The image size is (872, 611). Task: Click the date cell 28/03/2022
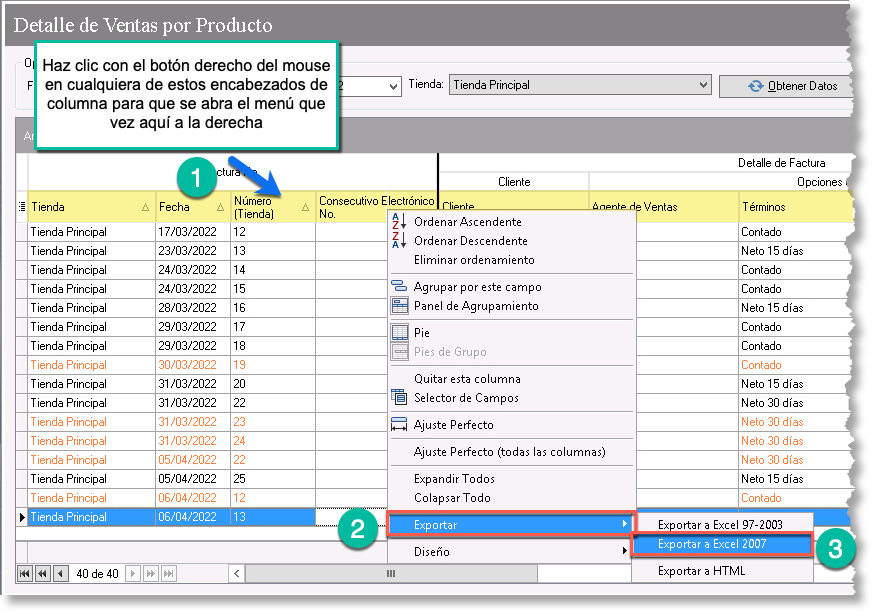tap(193, 307)
